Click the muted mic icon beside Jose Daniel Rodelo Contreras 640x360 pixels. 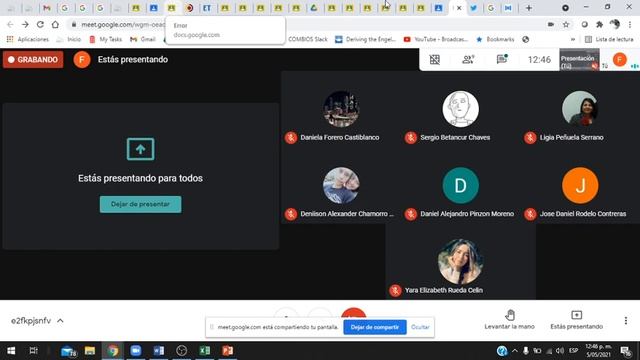[x=530, y=214]
